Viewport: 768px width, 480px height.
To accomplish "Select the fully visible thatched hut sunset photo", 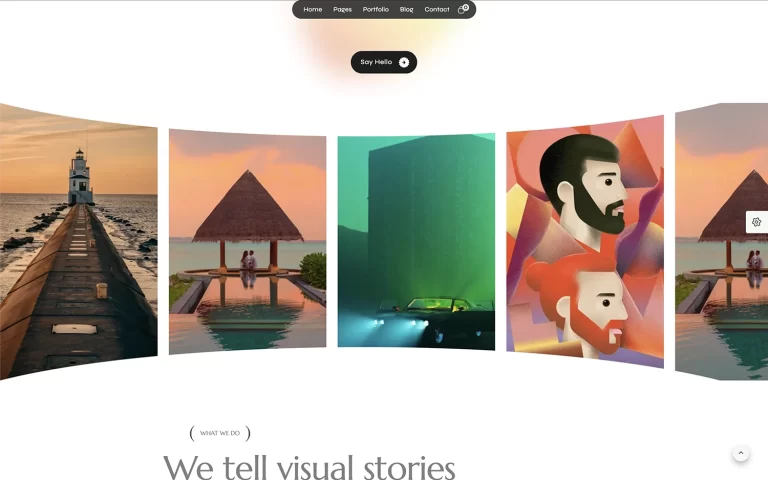I will pyautogui.click(x=247, y=241).
